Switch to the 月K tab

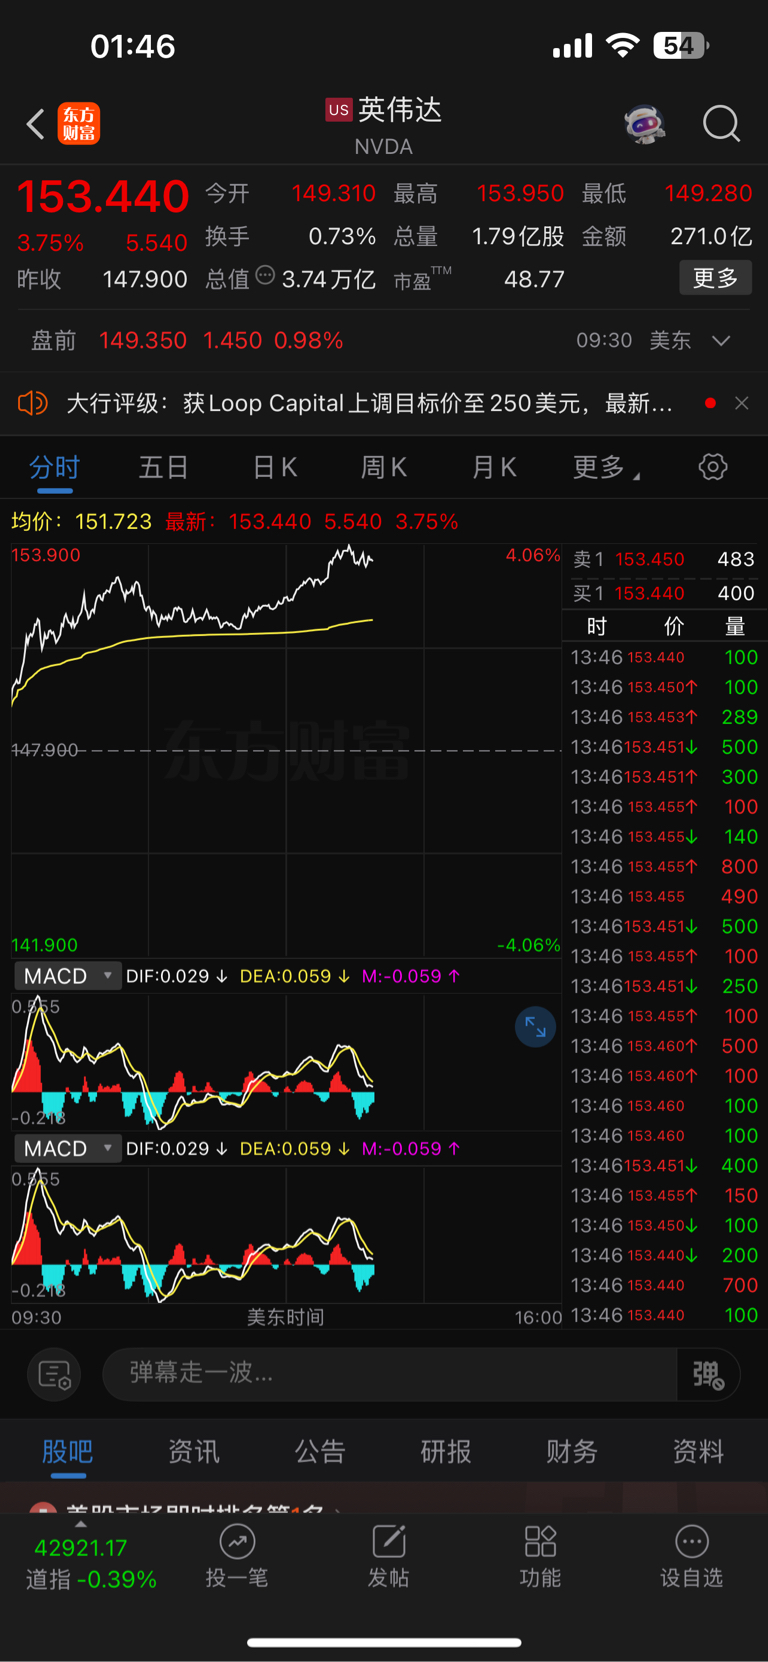click(x=494, y=467)
